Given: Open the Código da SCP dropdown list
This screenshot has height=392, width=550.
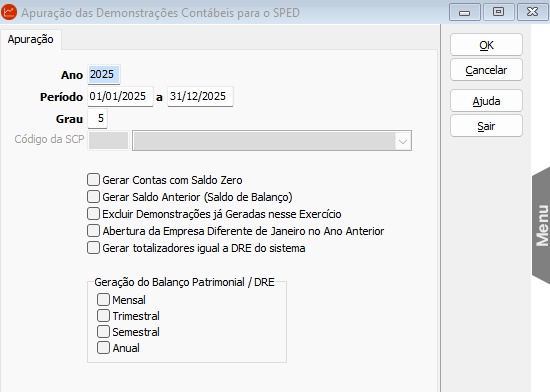Looking at the screenshot, I should [403, 141].
